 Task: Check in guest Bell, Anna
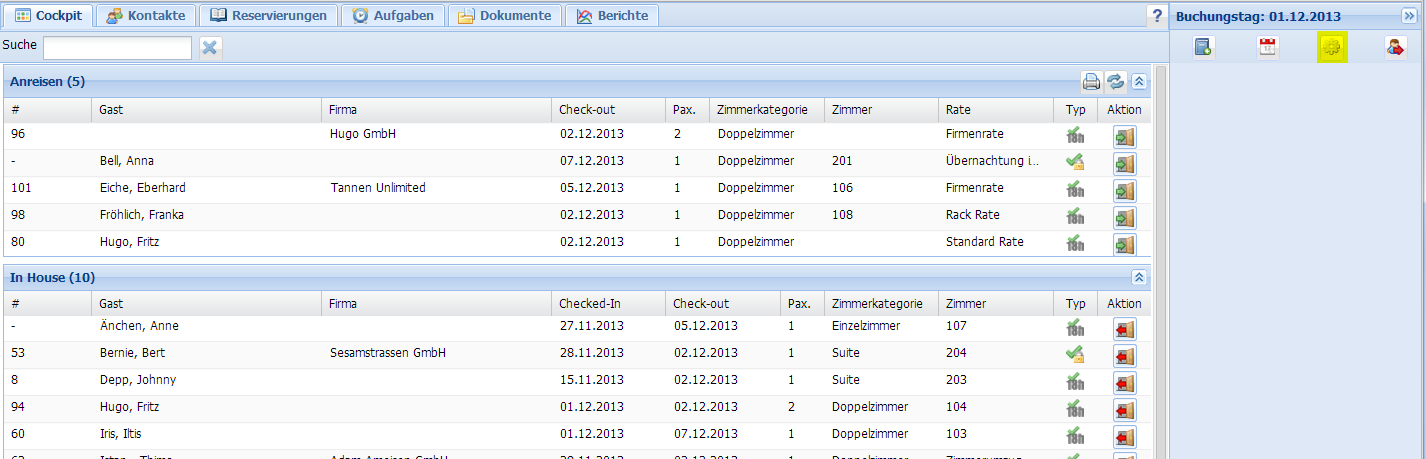pos(1125,164)
